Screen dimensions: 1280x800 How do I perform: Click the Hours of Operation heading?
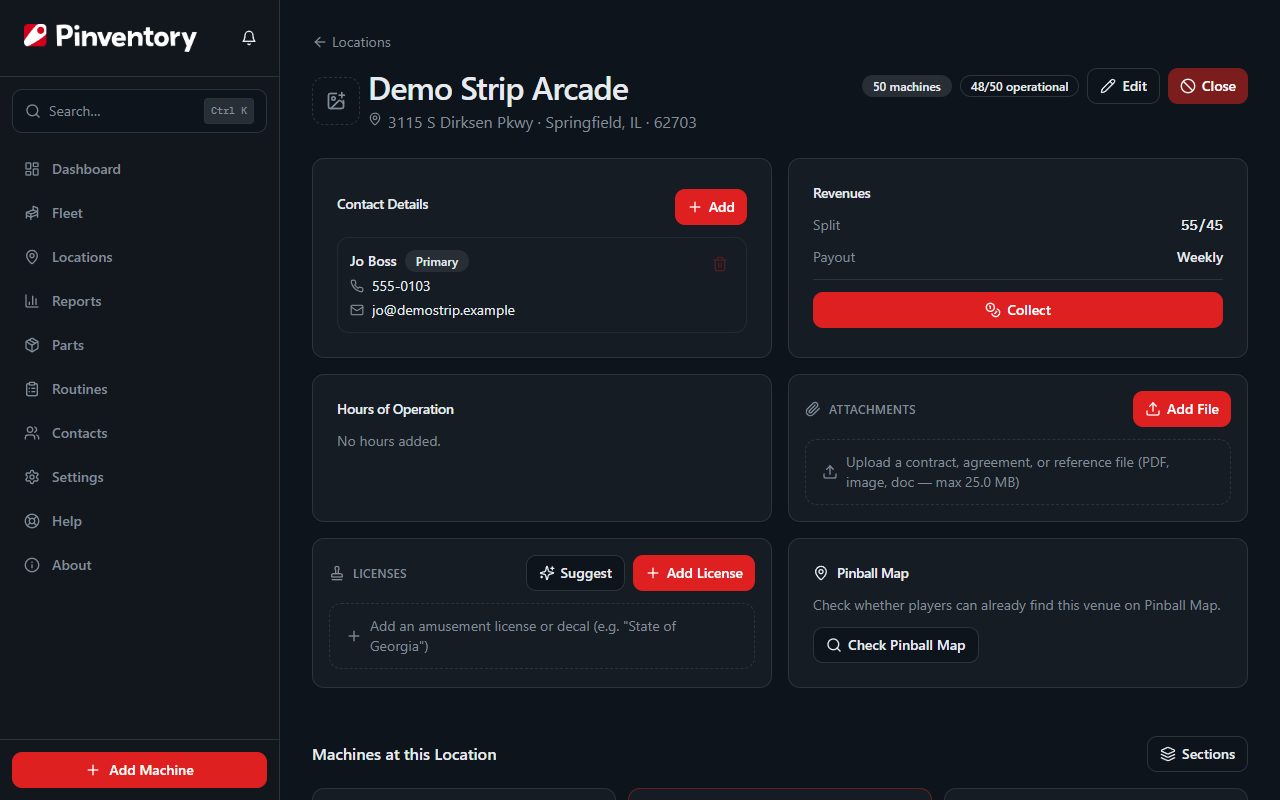(x=395, y=409)
